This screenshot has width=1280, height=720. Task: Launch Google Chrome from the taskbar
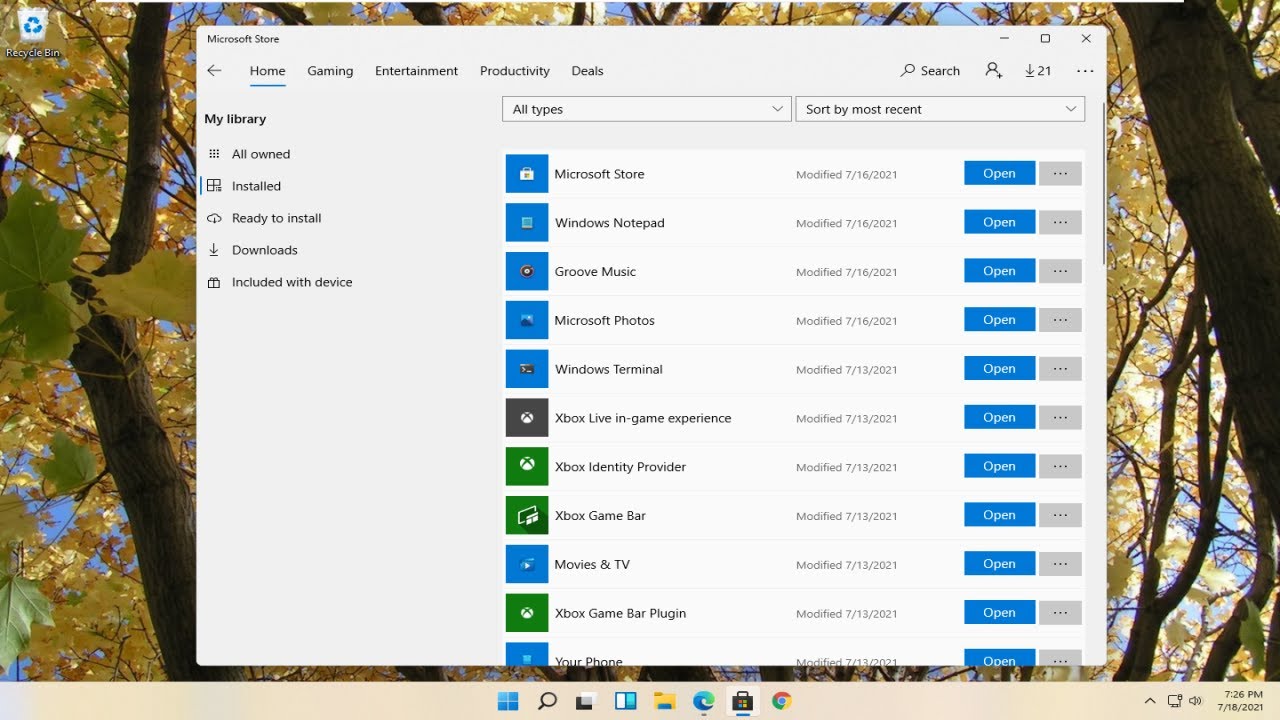click(782, 701)
